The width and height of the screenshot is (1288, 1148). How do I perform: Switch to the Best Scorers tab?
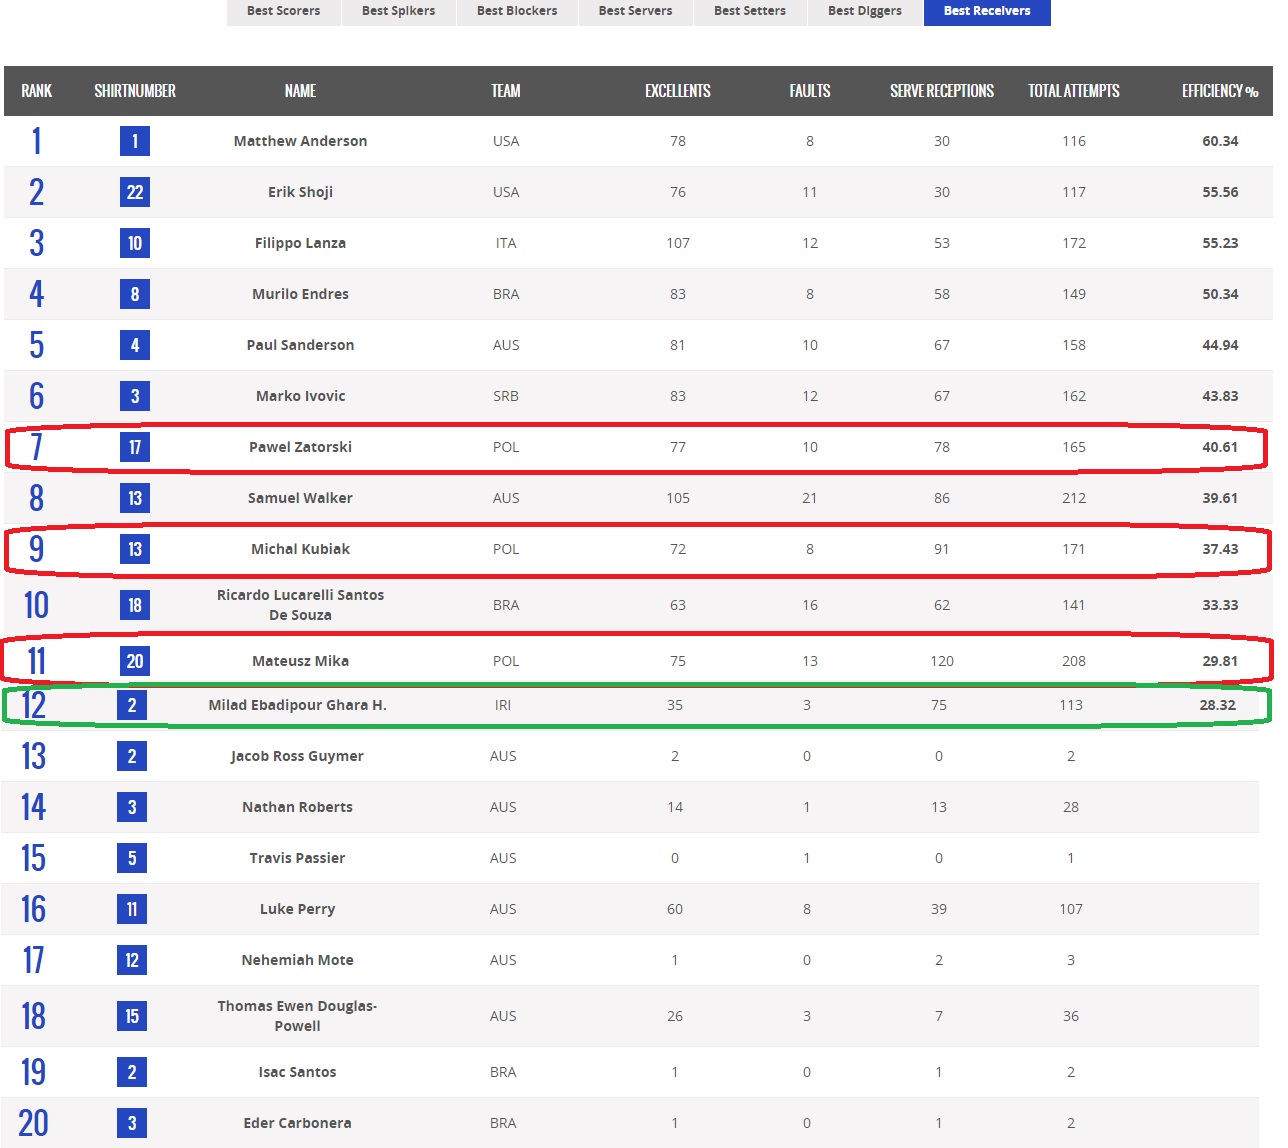(283, 11)
